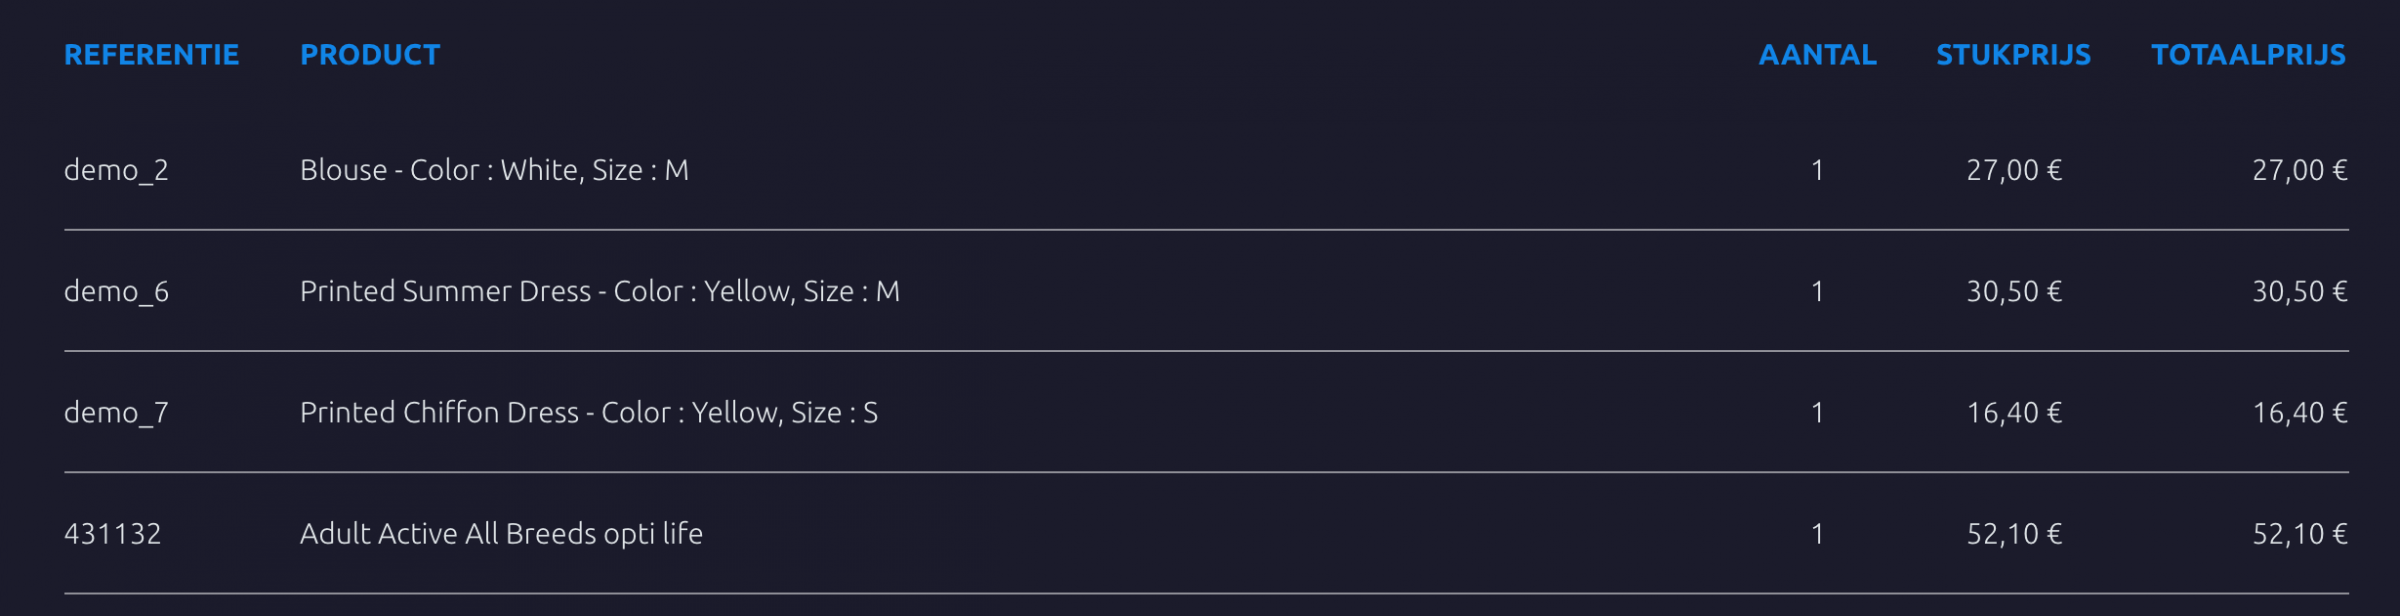This screenshot has width=2400, height=616.
Task: Open Adult Active All Breeds opti life
Action: (x=501, y=534)
